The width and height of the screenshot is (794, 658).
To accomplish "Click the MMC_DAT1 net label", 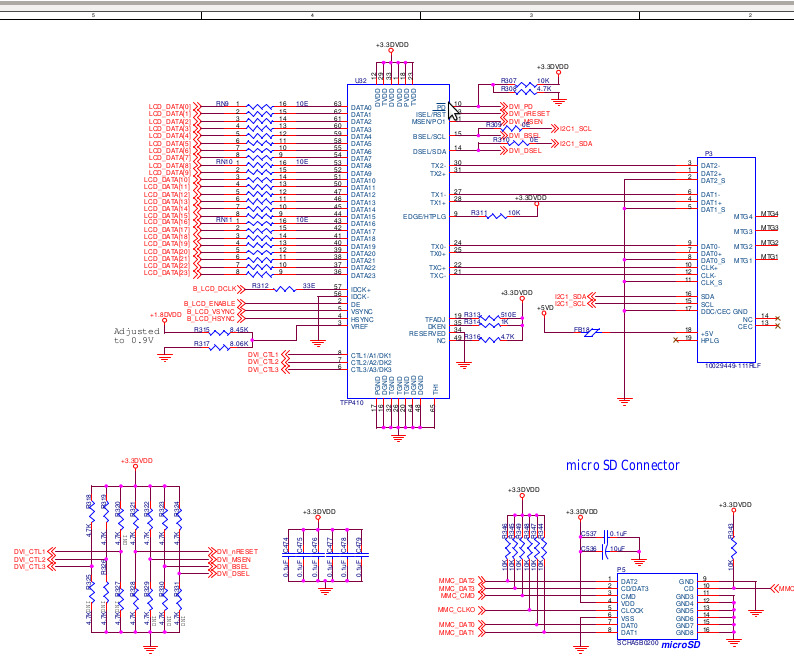I will click(x=457, y=633).
